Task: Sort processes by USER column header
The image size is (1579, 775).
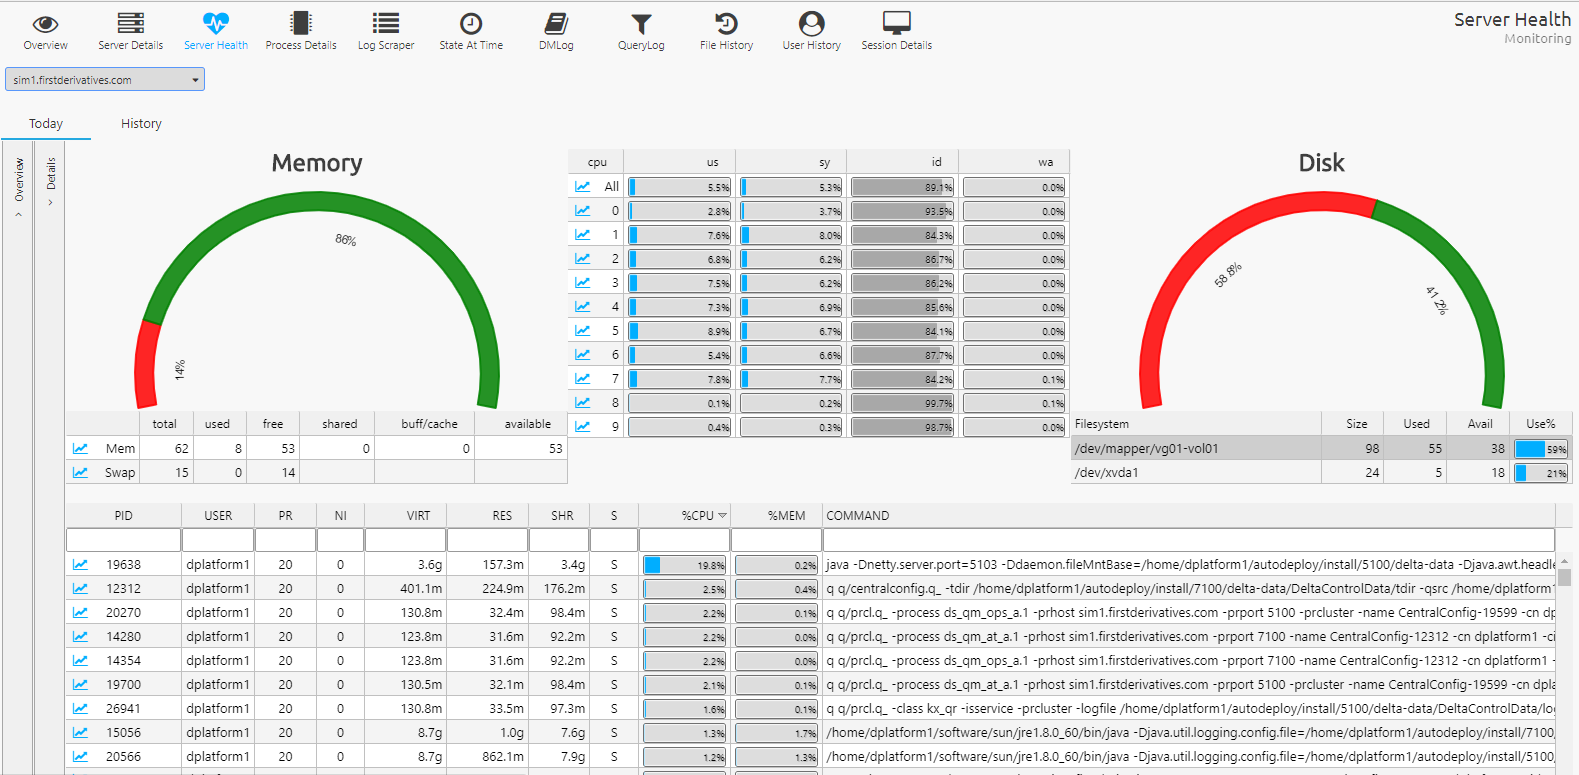Action: click(218, 516)
